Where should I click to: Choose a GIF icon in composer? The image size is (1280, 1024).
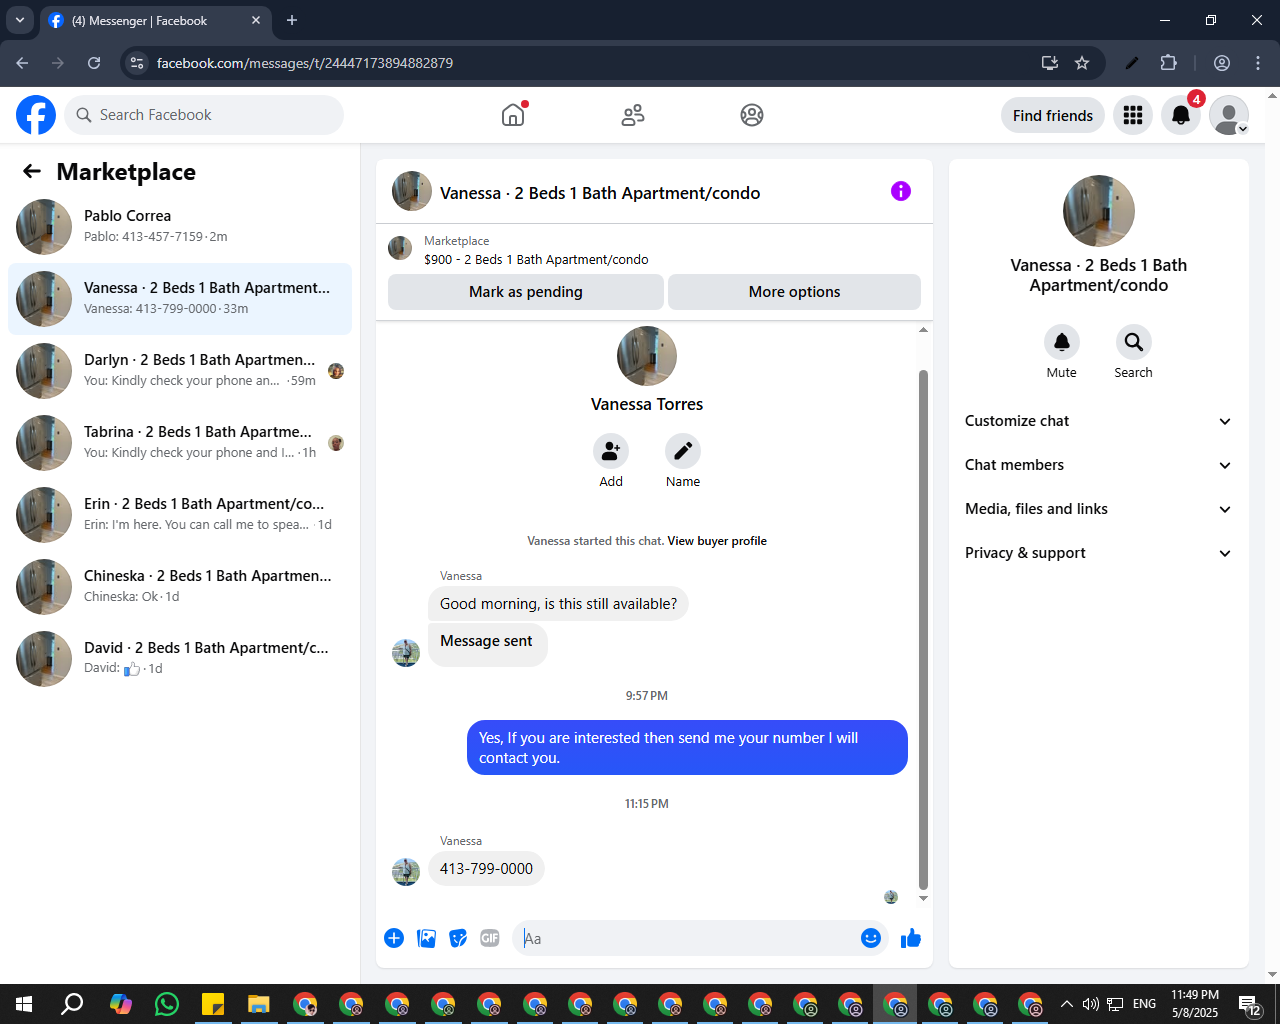click(490, 938)
